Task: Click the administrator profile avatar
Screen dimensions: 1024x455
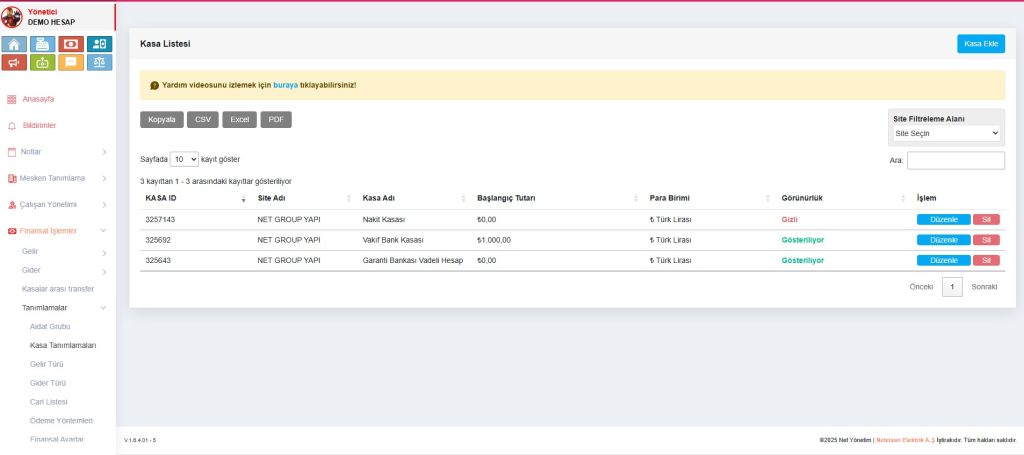Action: pos(13,16)
